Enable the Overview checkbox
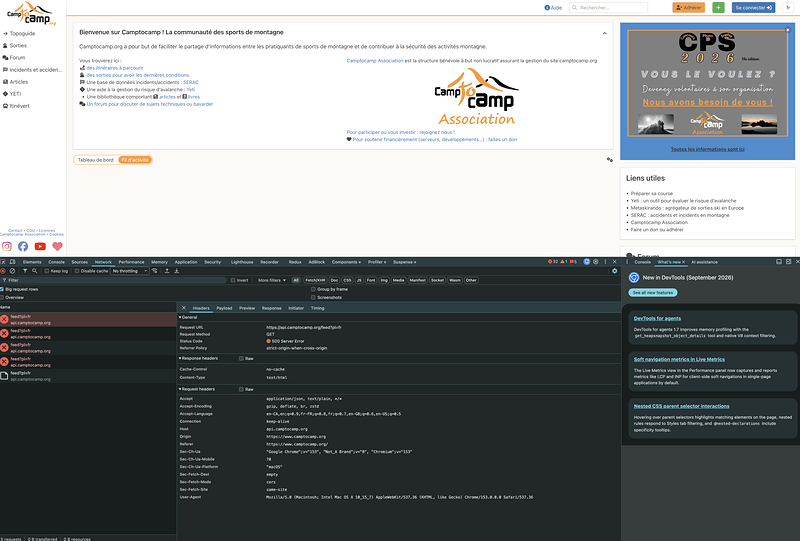The image size is (800, 541). click(x=2, y=297)
